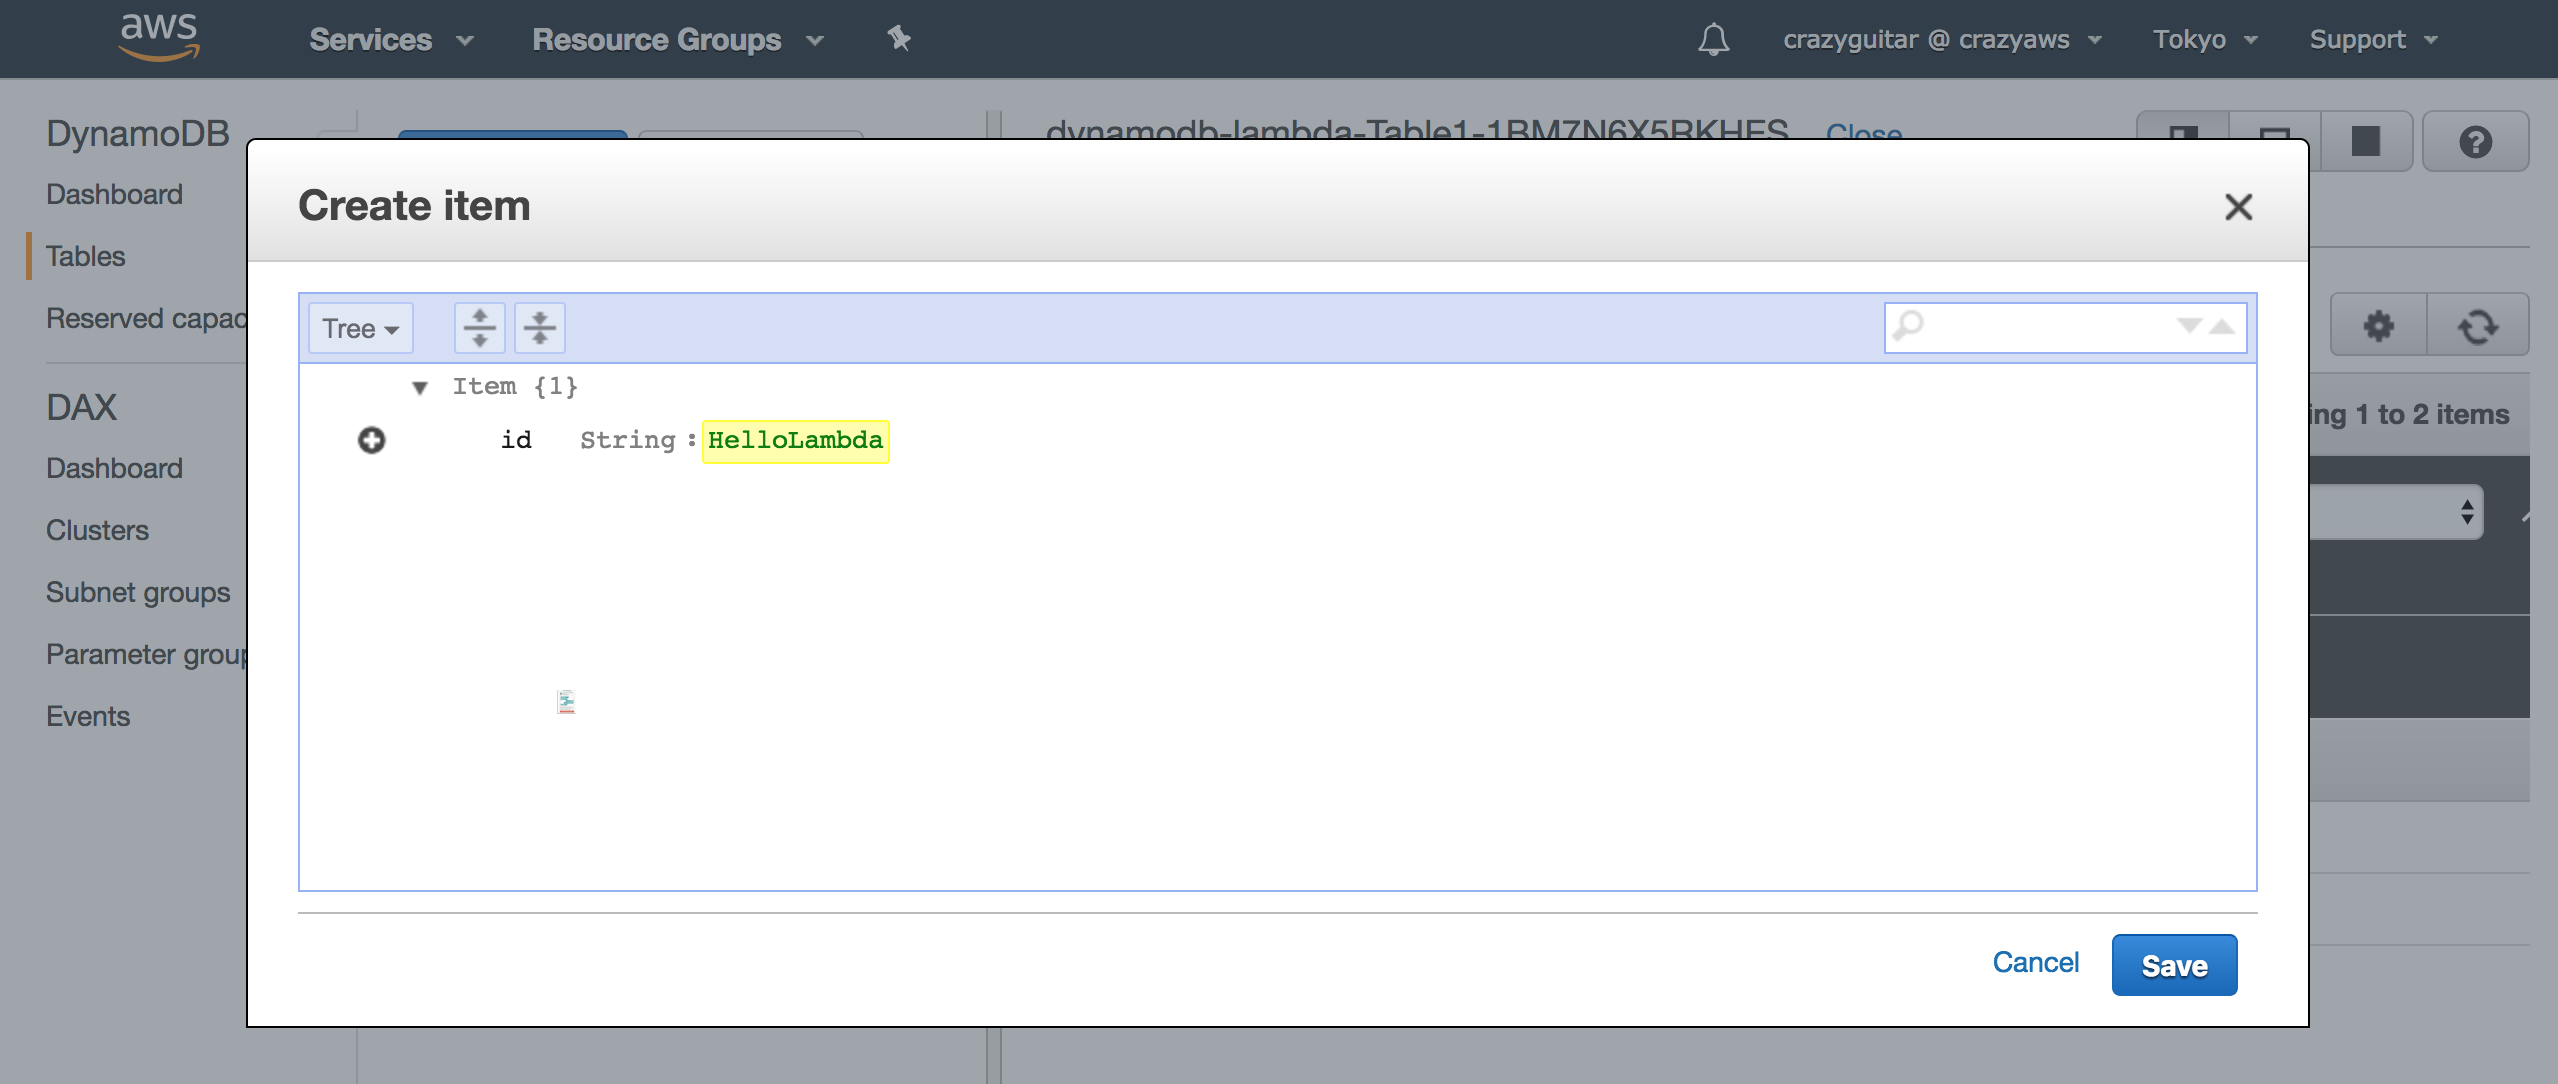Open the settings gear icon
Screen dimensions: 2558x1084
[x=2379, y=325]
